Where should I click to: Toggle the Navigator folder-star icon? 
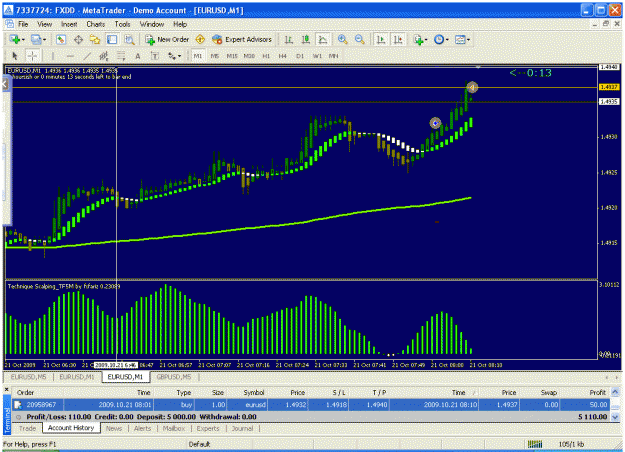(x=95, y=39)
